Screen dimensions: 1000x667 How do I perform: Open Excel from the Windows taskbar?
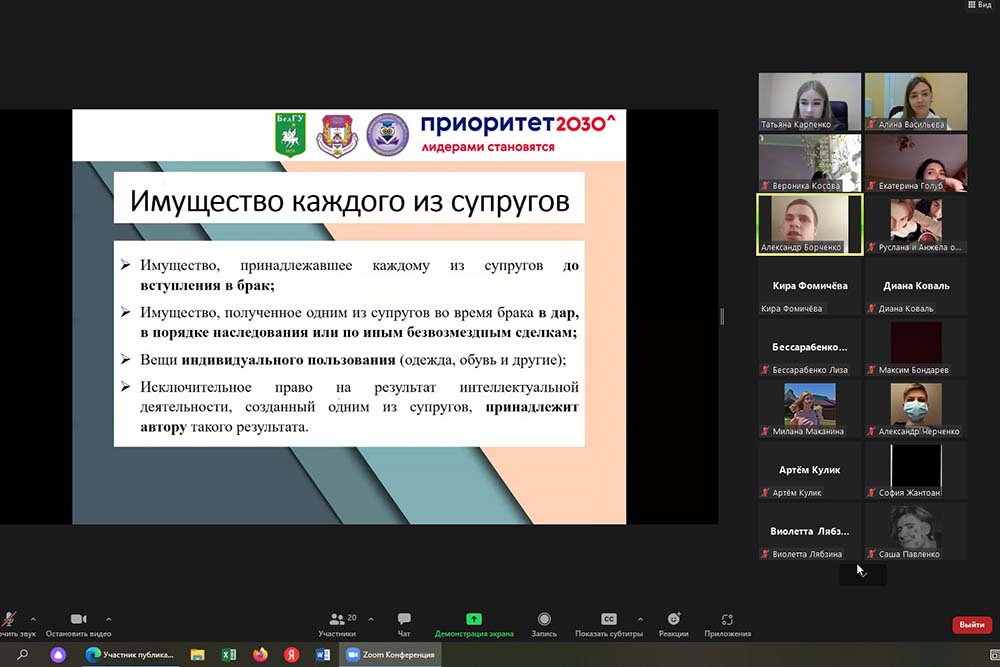pos(228,655)
